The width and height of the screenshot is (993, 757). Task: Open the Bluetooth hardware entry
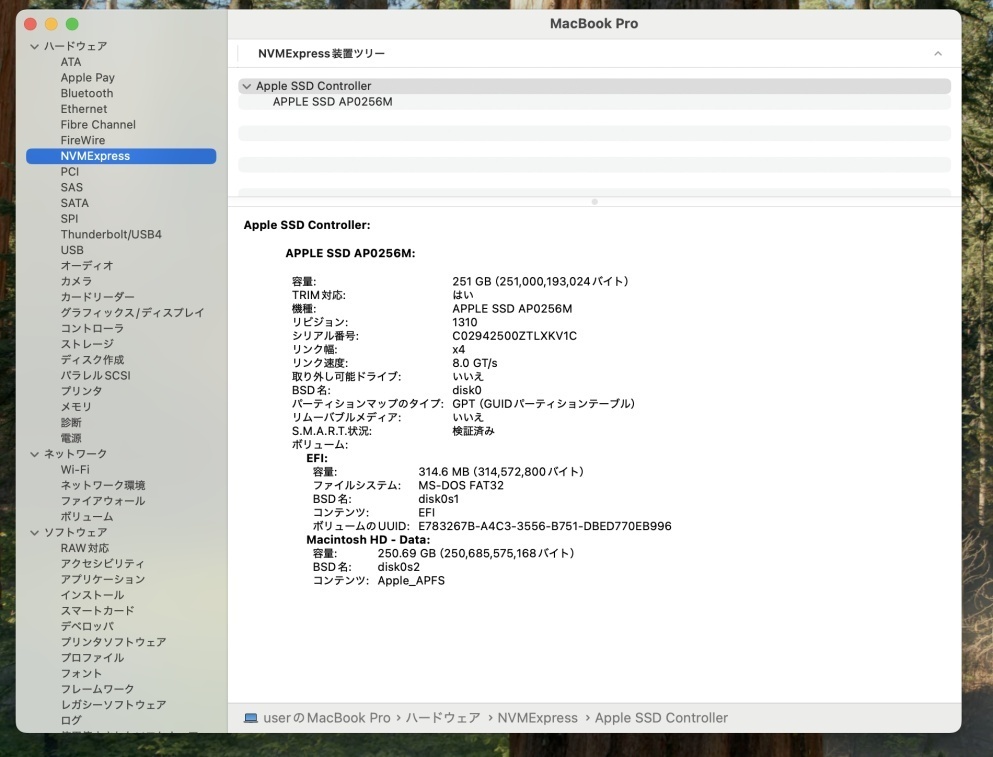87,93
